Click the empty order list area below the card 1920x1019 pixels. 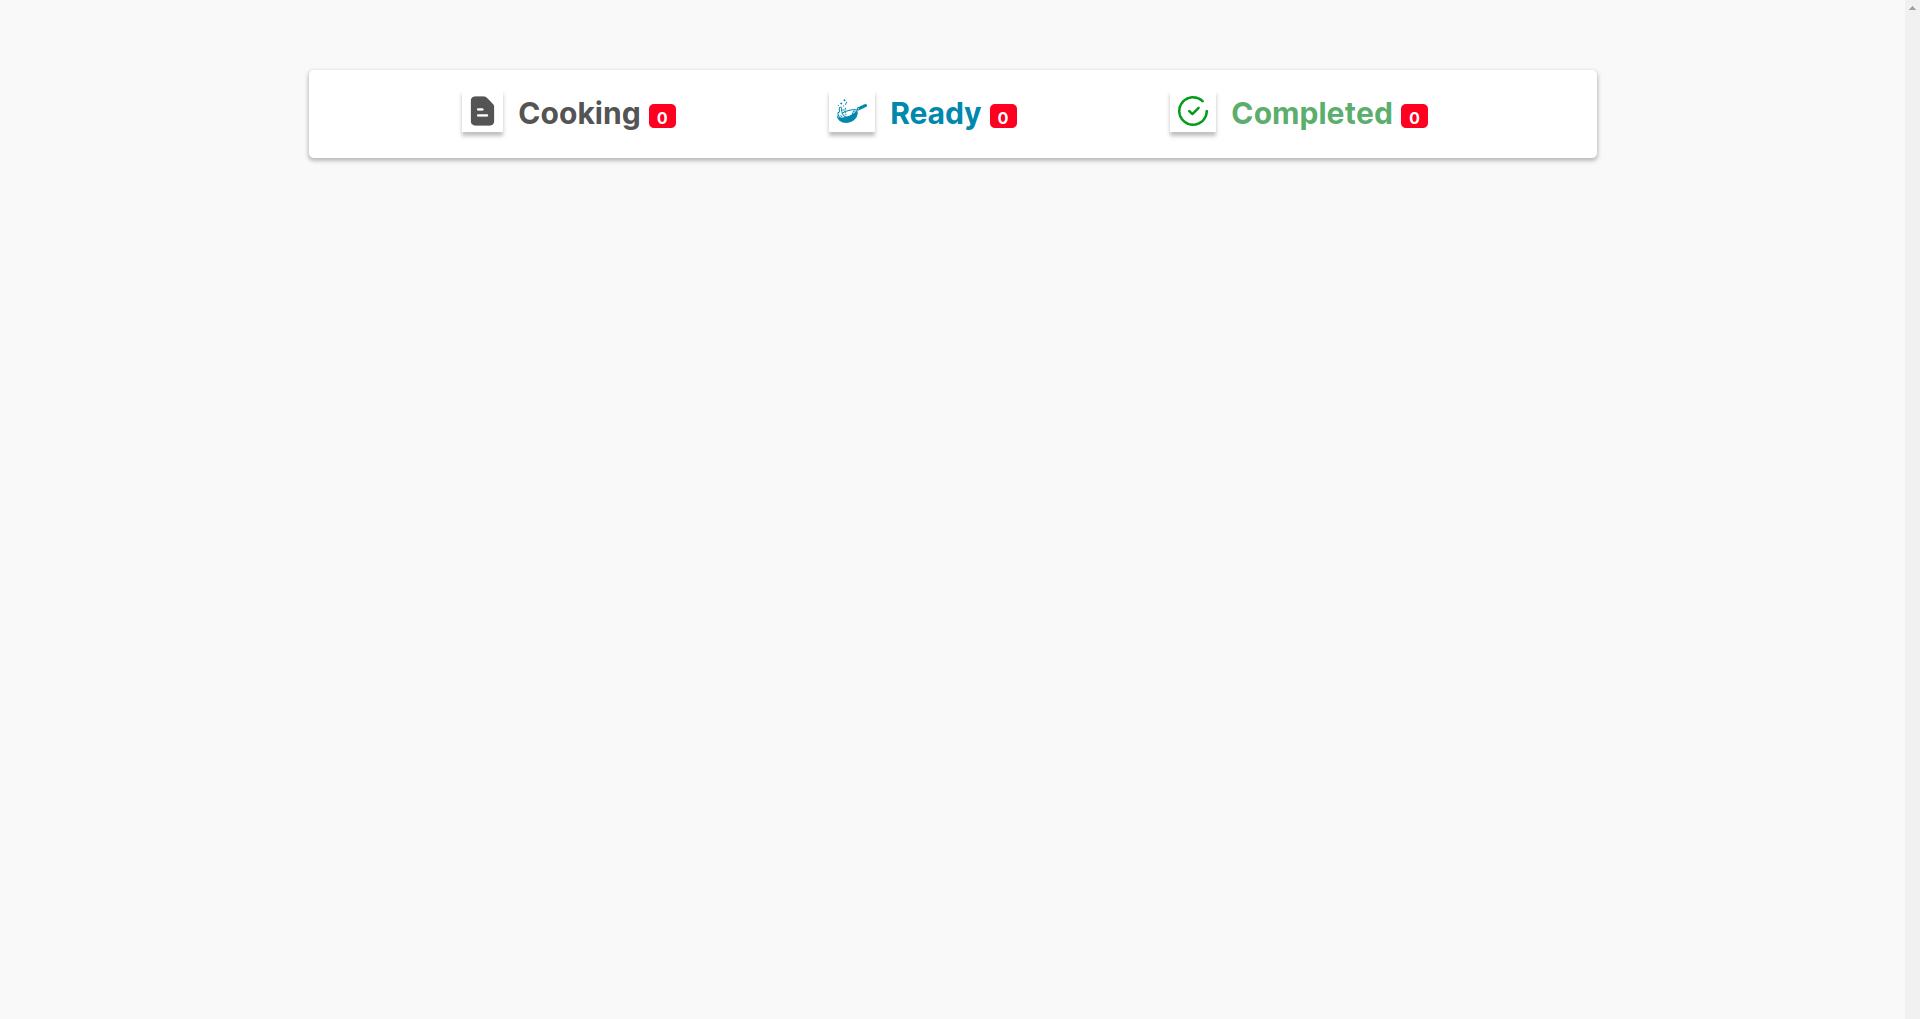(952, 588)
